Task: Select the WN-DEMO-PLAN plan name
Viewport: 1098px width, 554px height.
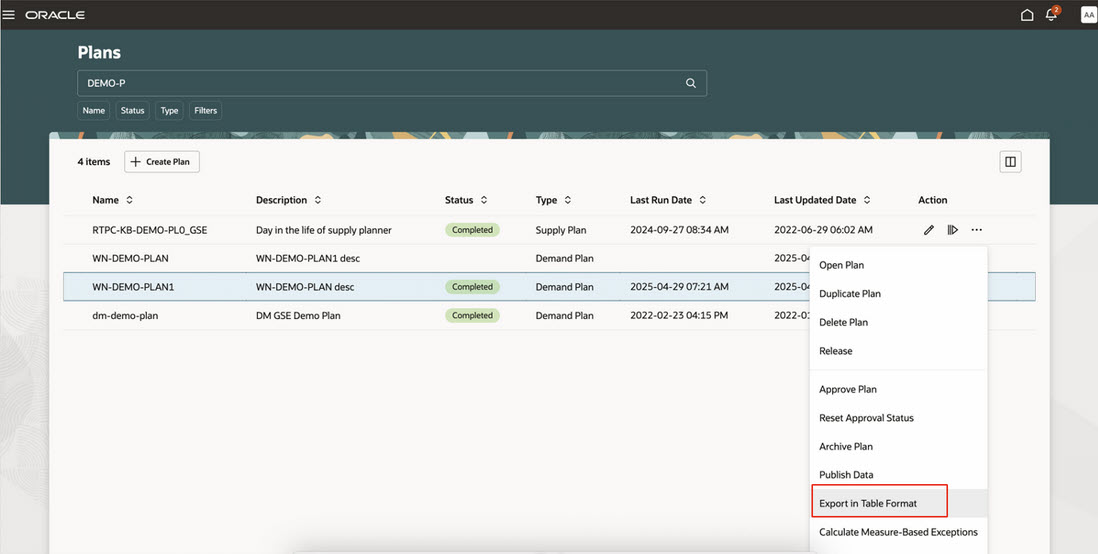Action: [x=130, y=258]
